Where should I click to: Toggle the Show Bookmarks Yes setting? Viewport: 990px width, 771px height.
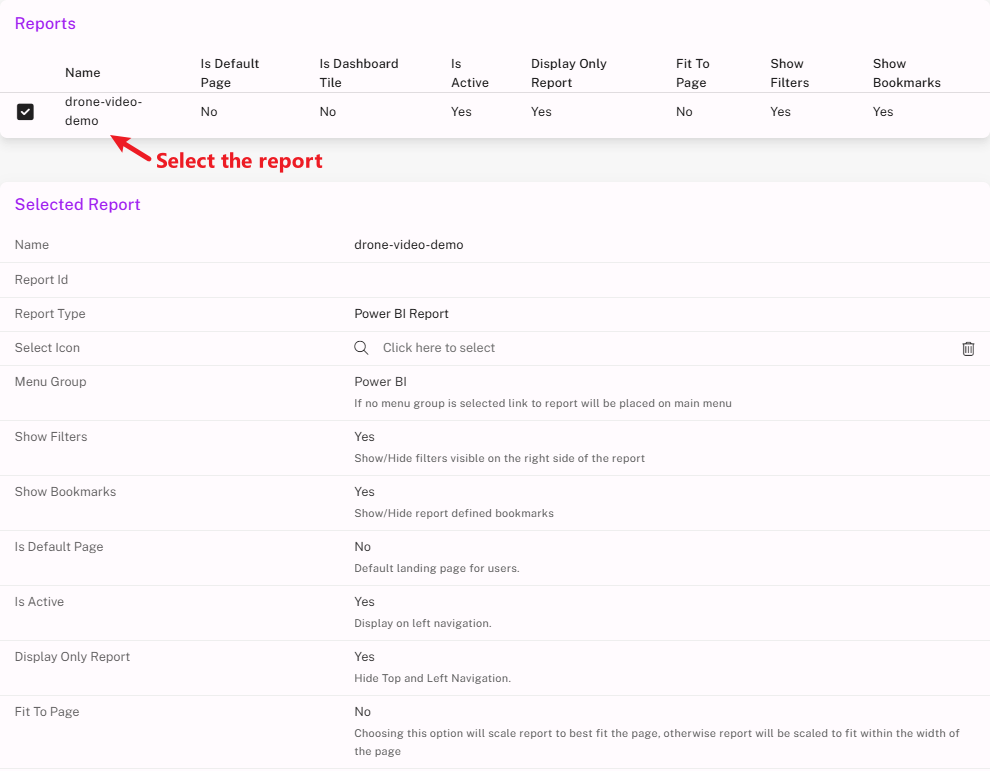point(364,492)
